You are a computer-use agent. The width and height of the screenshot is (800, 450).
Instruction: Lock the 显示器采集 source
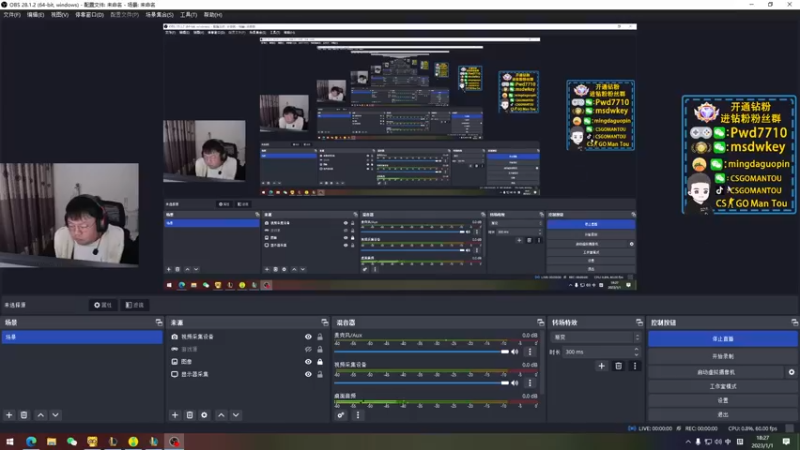[320, 374]
